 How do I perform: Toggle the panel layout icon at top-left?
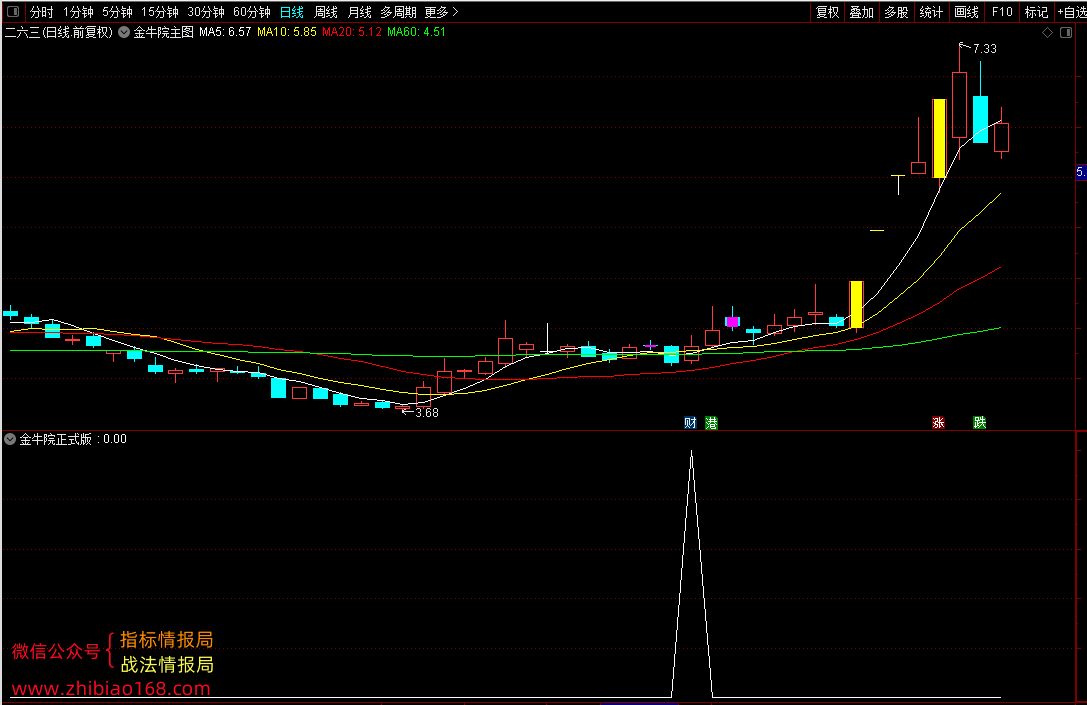pyautogui.click(x=12, y=12)
